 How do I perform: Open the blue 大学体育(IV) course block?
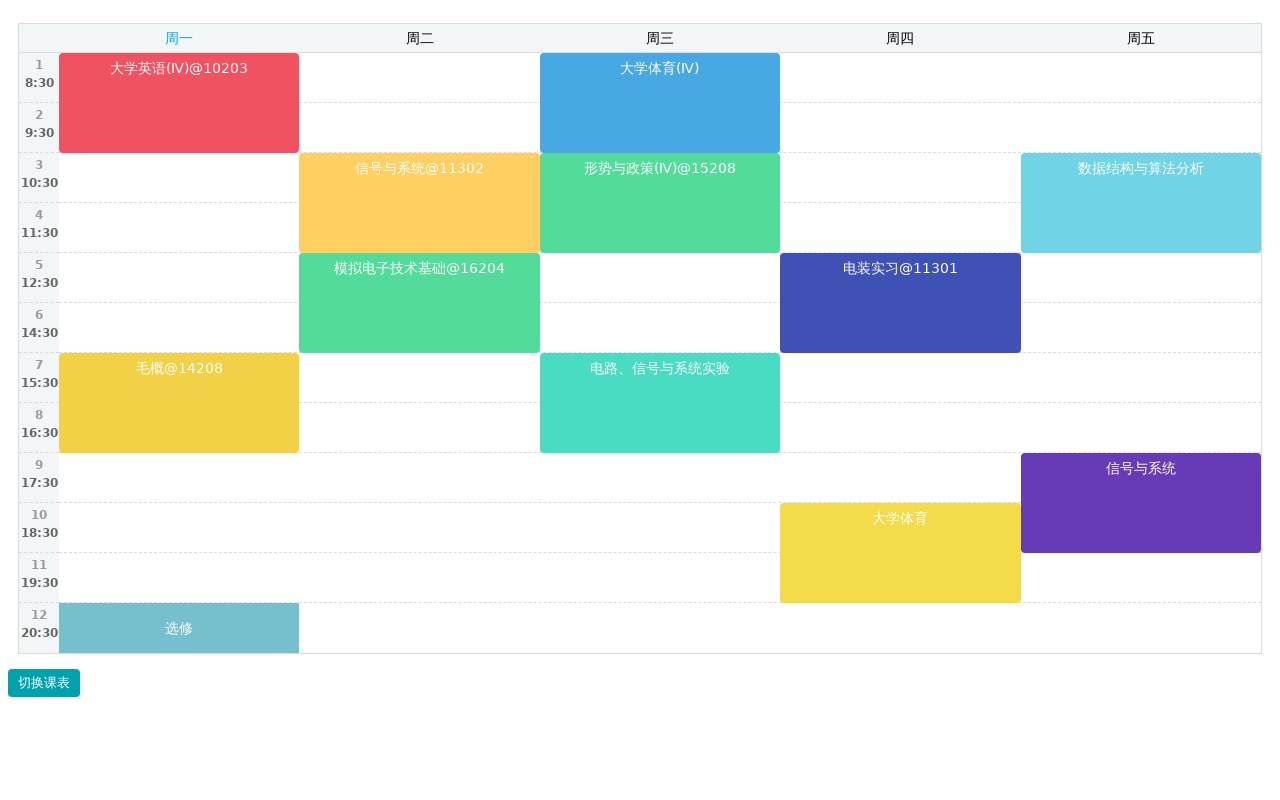coord(660,103)
